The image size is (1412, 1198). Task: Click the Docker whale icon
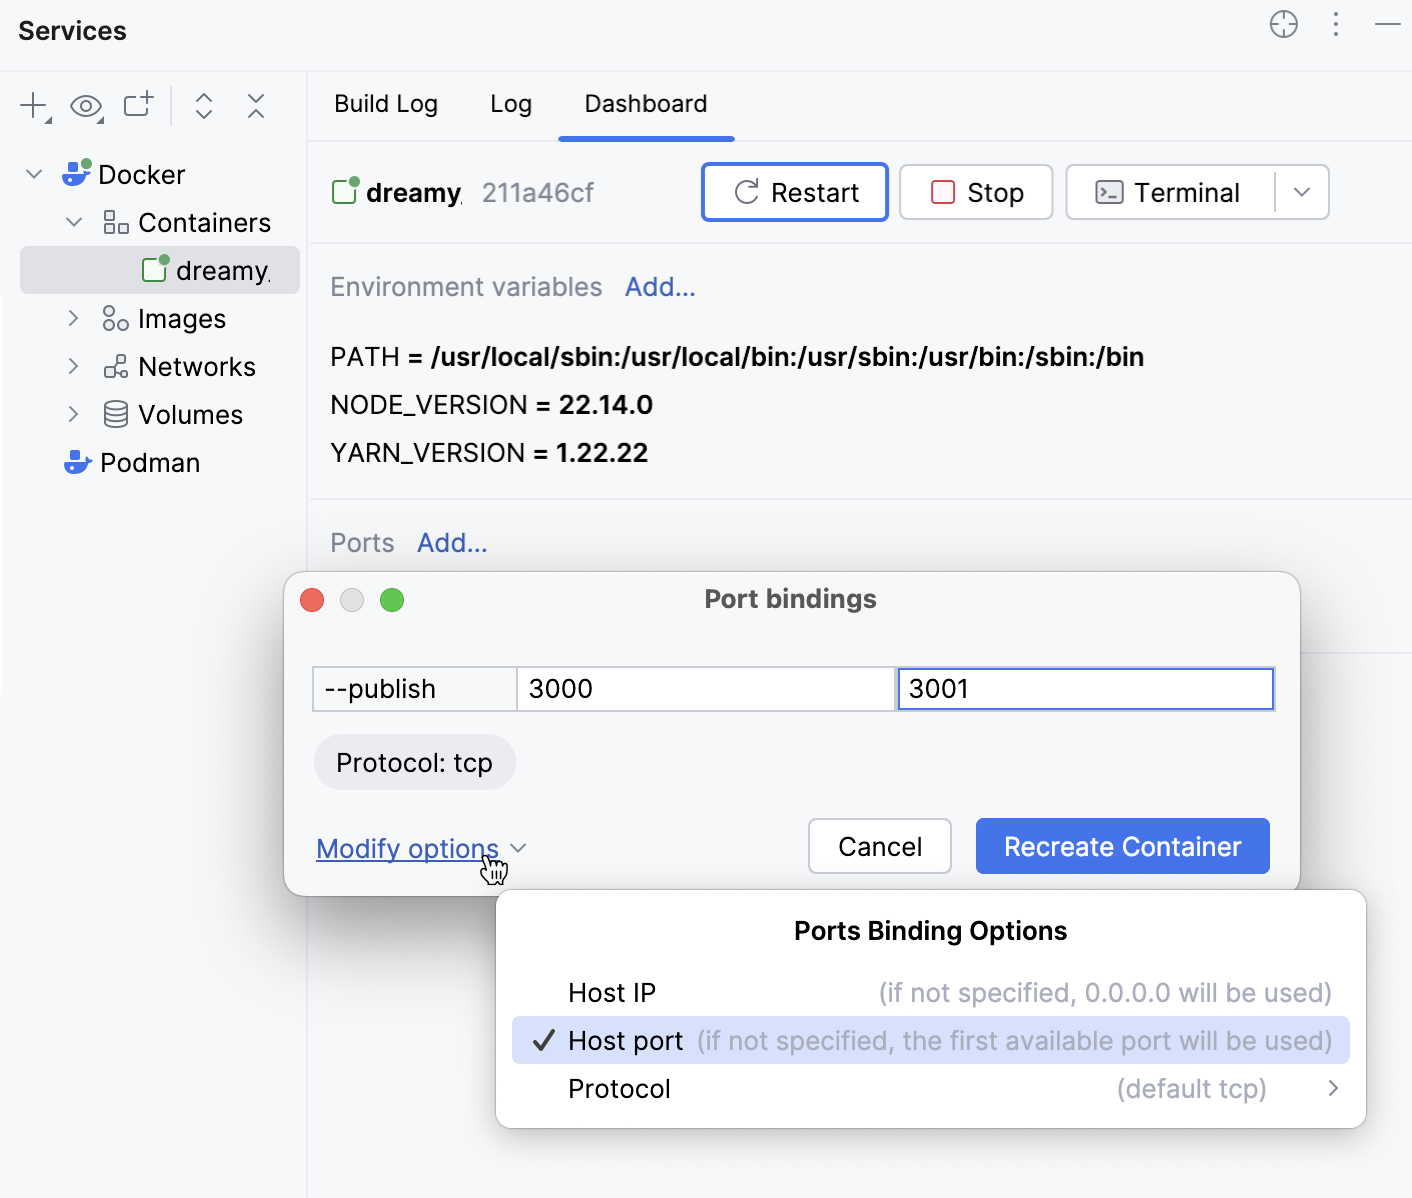pyautogui.click(x=76, y=173)
